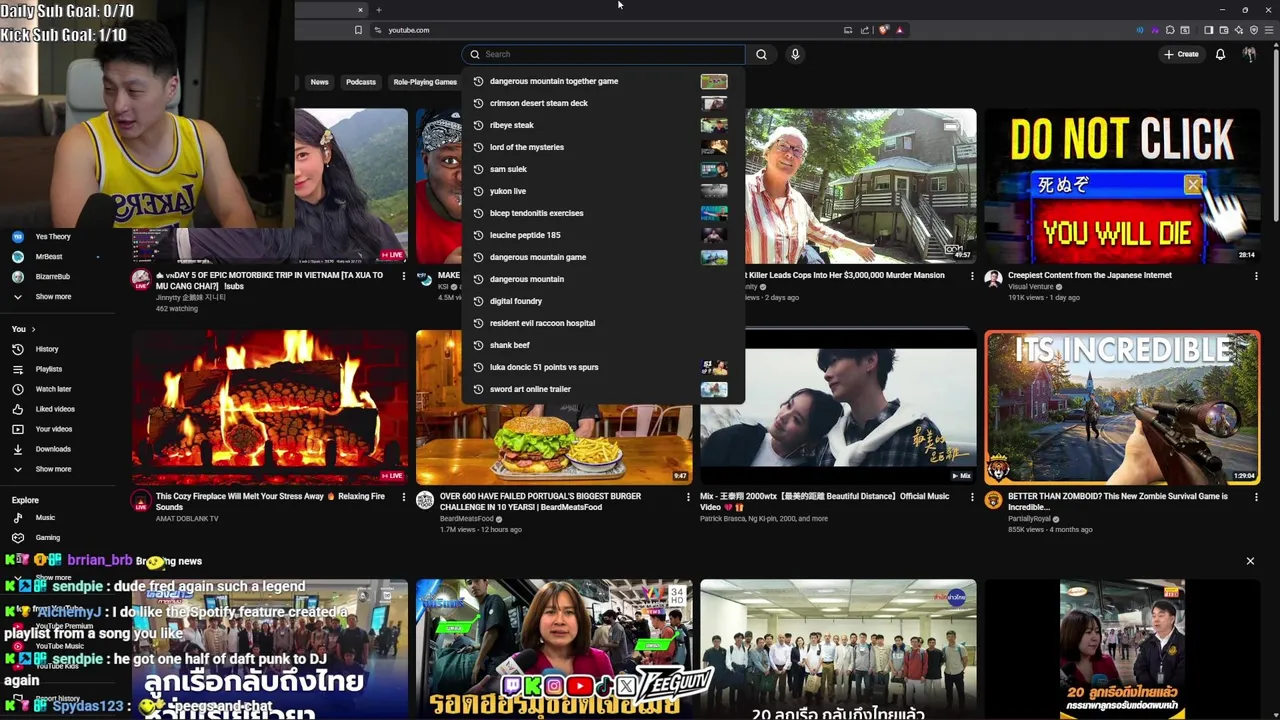Choose suggestion 'crimson desert steam deck'
Screen dimensions: 1280x720
click(x=603, y=103)
